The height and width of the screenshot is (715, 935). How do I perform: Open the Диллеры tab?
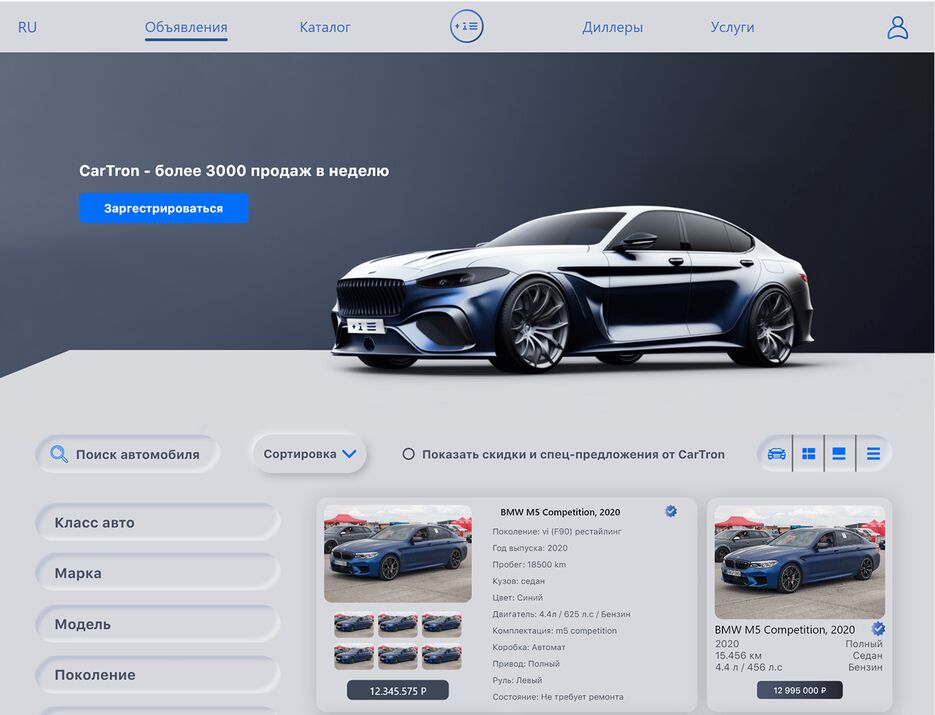612,27
